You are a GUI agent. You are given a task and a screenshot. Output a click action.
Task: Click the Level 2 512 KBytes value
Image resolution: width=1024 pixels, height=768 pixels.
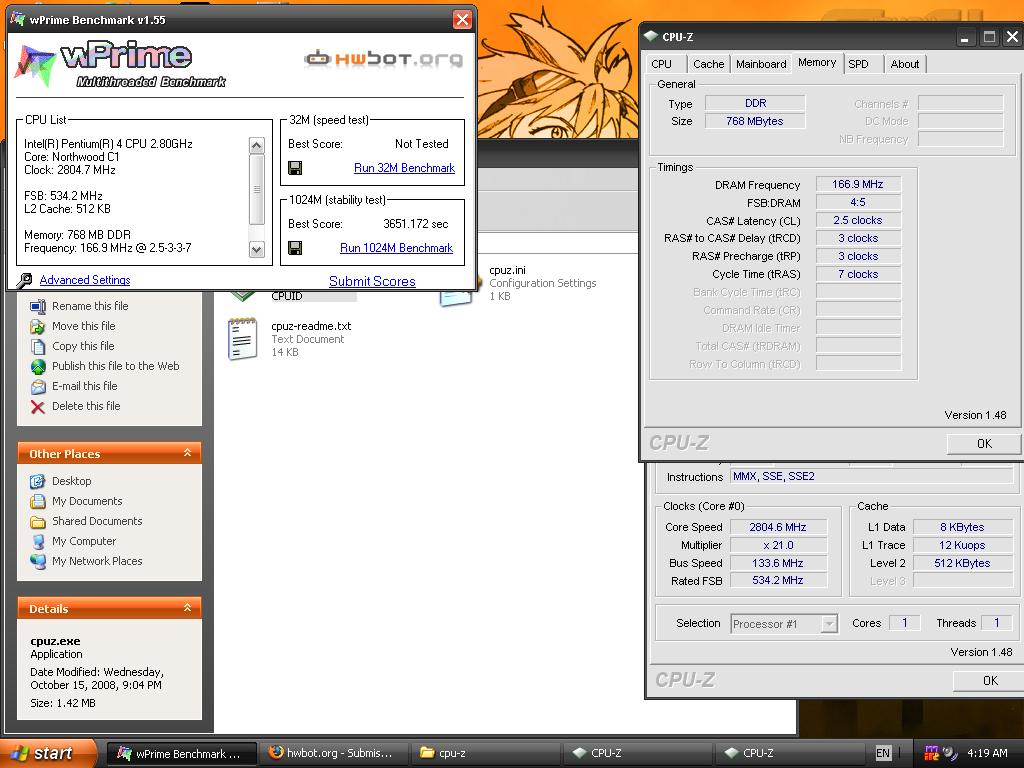[x=962, y=563]
